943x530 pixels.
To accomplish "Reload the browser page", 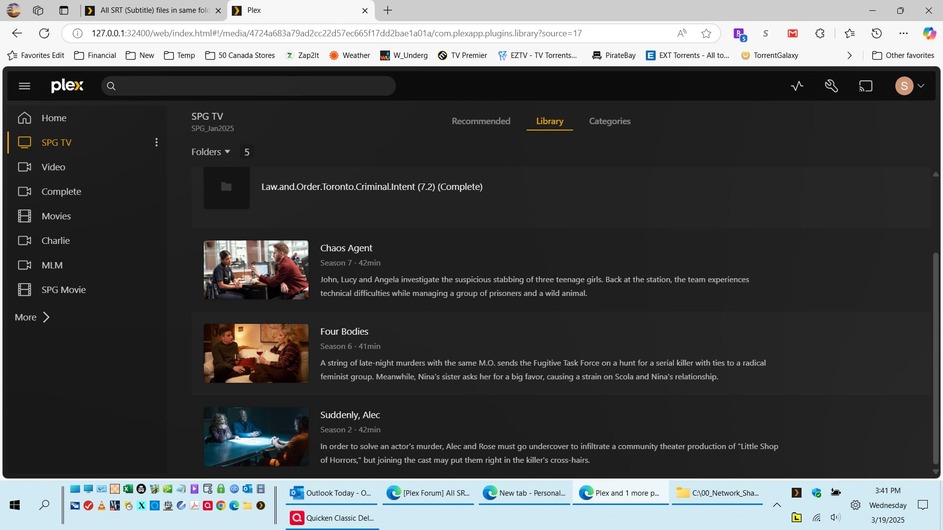I will (44, 33).
